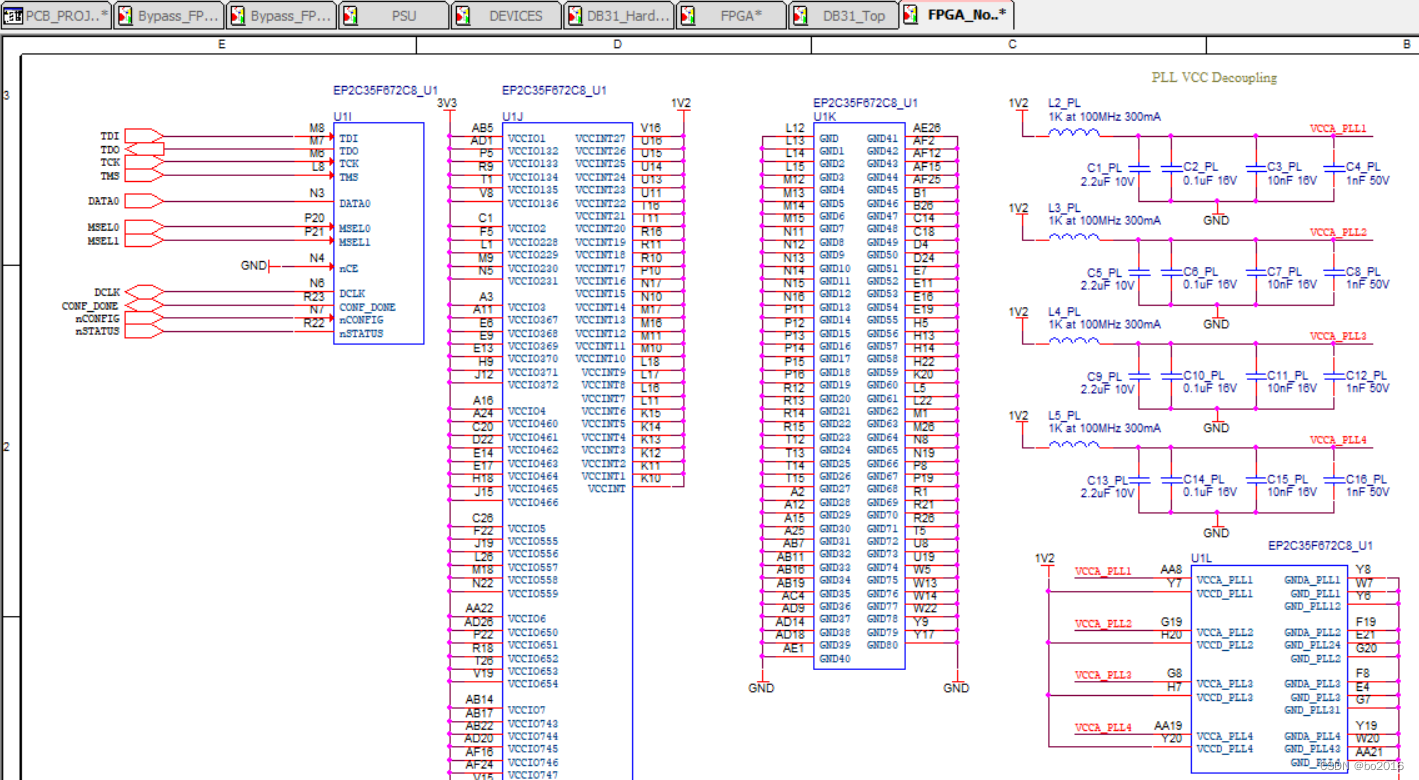This screenshot has height=780, width=1419.
Task: Click the document icon on the PSU tab
Action: pyautogui.click(x=349, y=15)
